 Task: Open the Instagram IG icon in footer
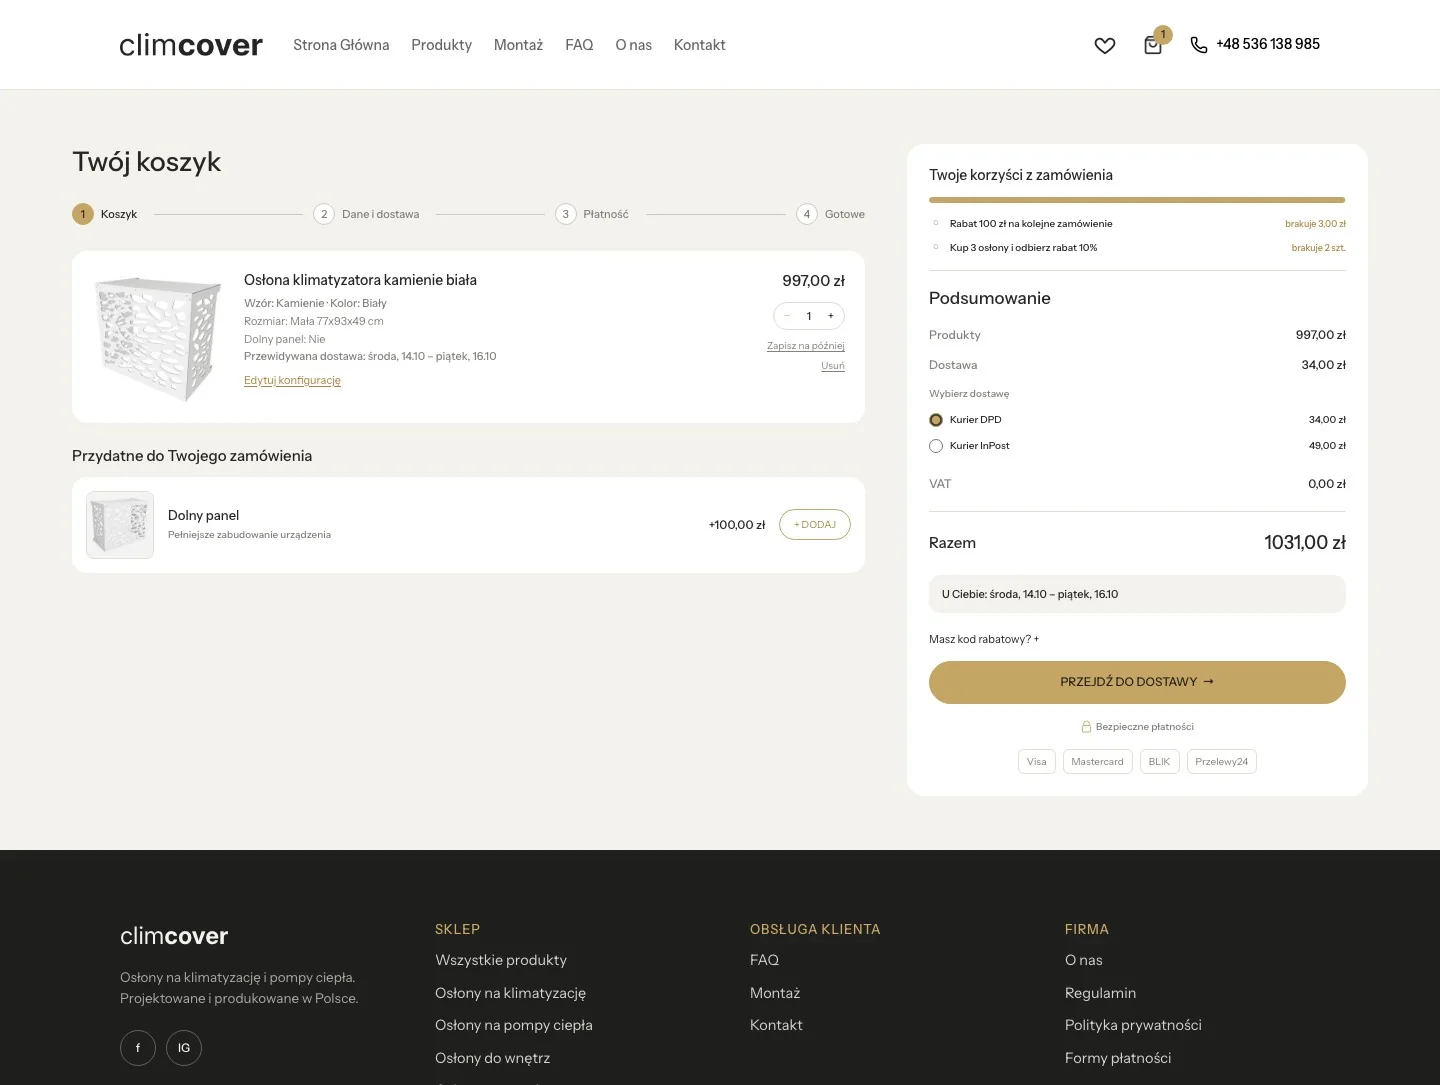coord(184,1048)
